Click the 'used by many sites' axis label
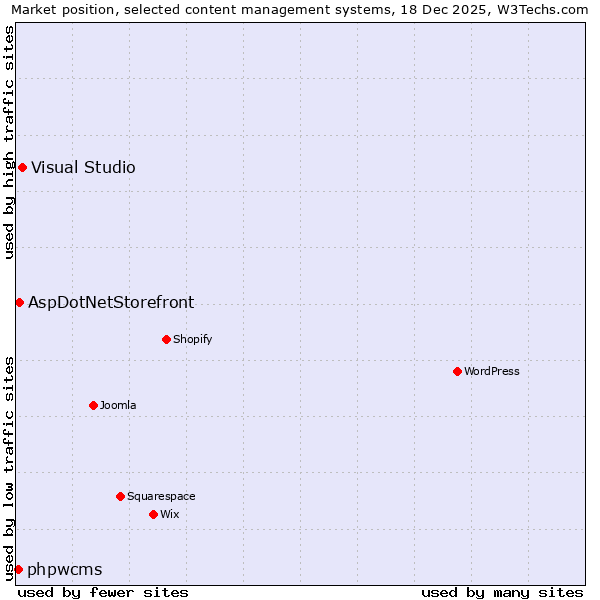600x600 pixels. click(502, 592)
